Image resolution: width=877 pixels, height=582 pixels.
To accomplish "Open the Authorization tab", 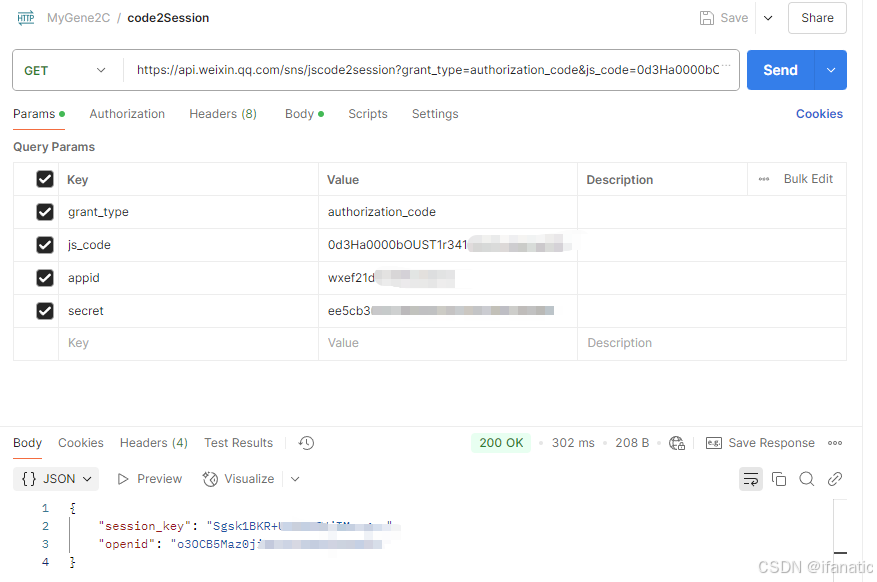I will pos(127,114).
